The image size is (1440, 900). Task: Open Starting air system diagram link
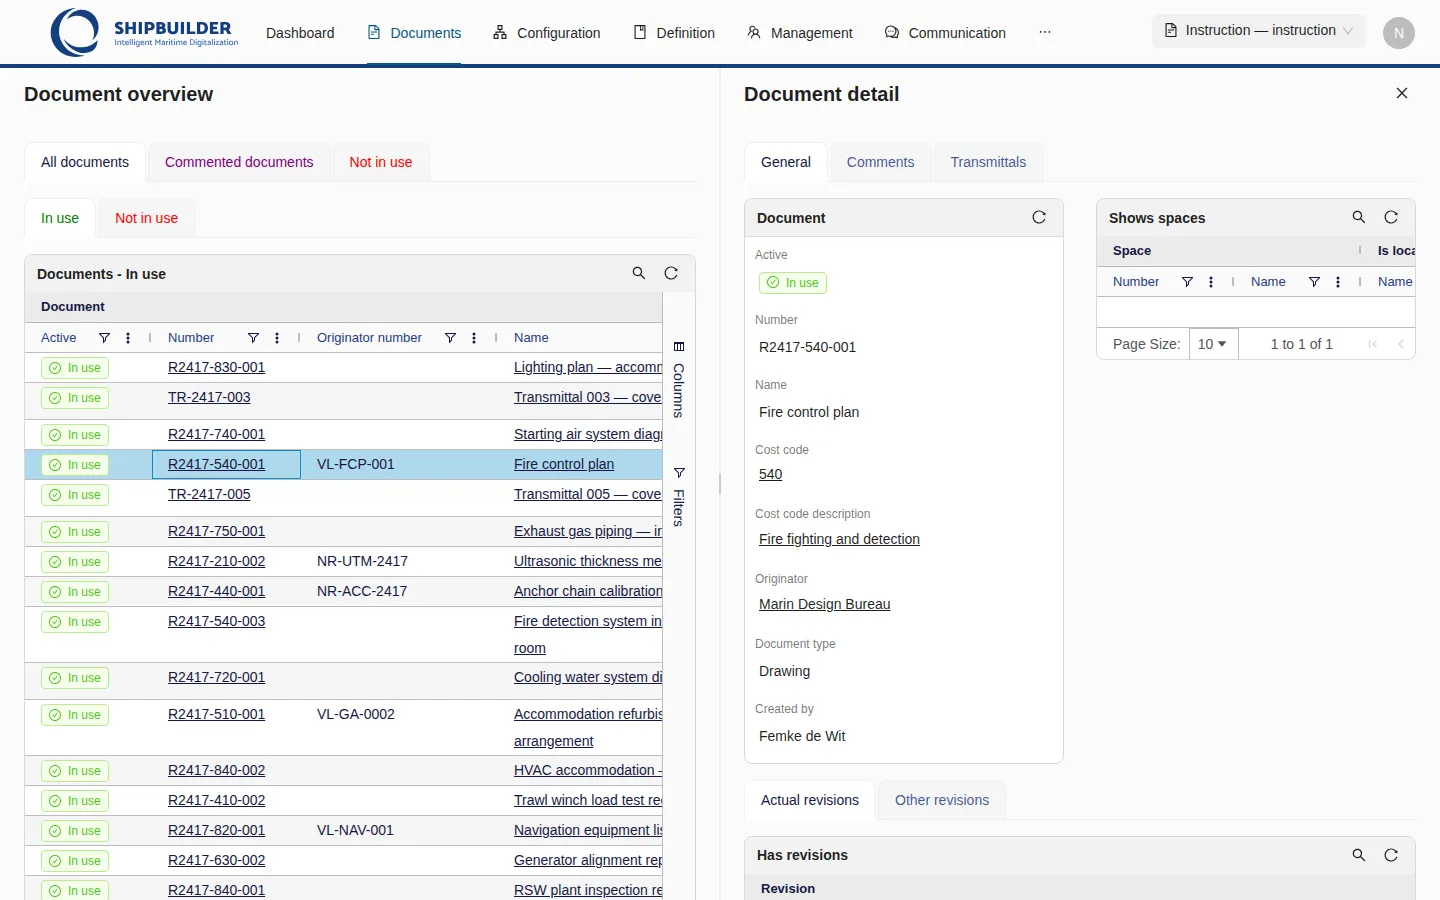click(588, 434)
